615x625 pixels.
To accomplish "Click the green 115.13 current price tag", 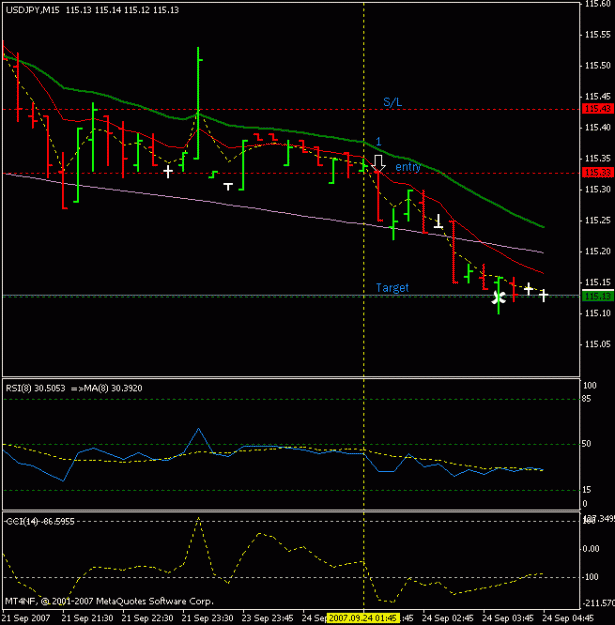I will coord(597,296).
